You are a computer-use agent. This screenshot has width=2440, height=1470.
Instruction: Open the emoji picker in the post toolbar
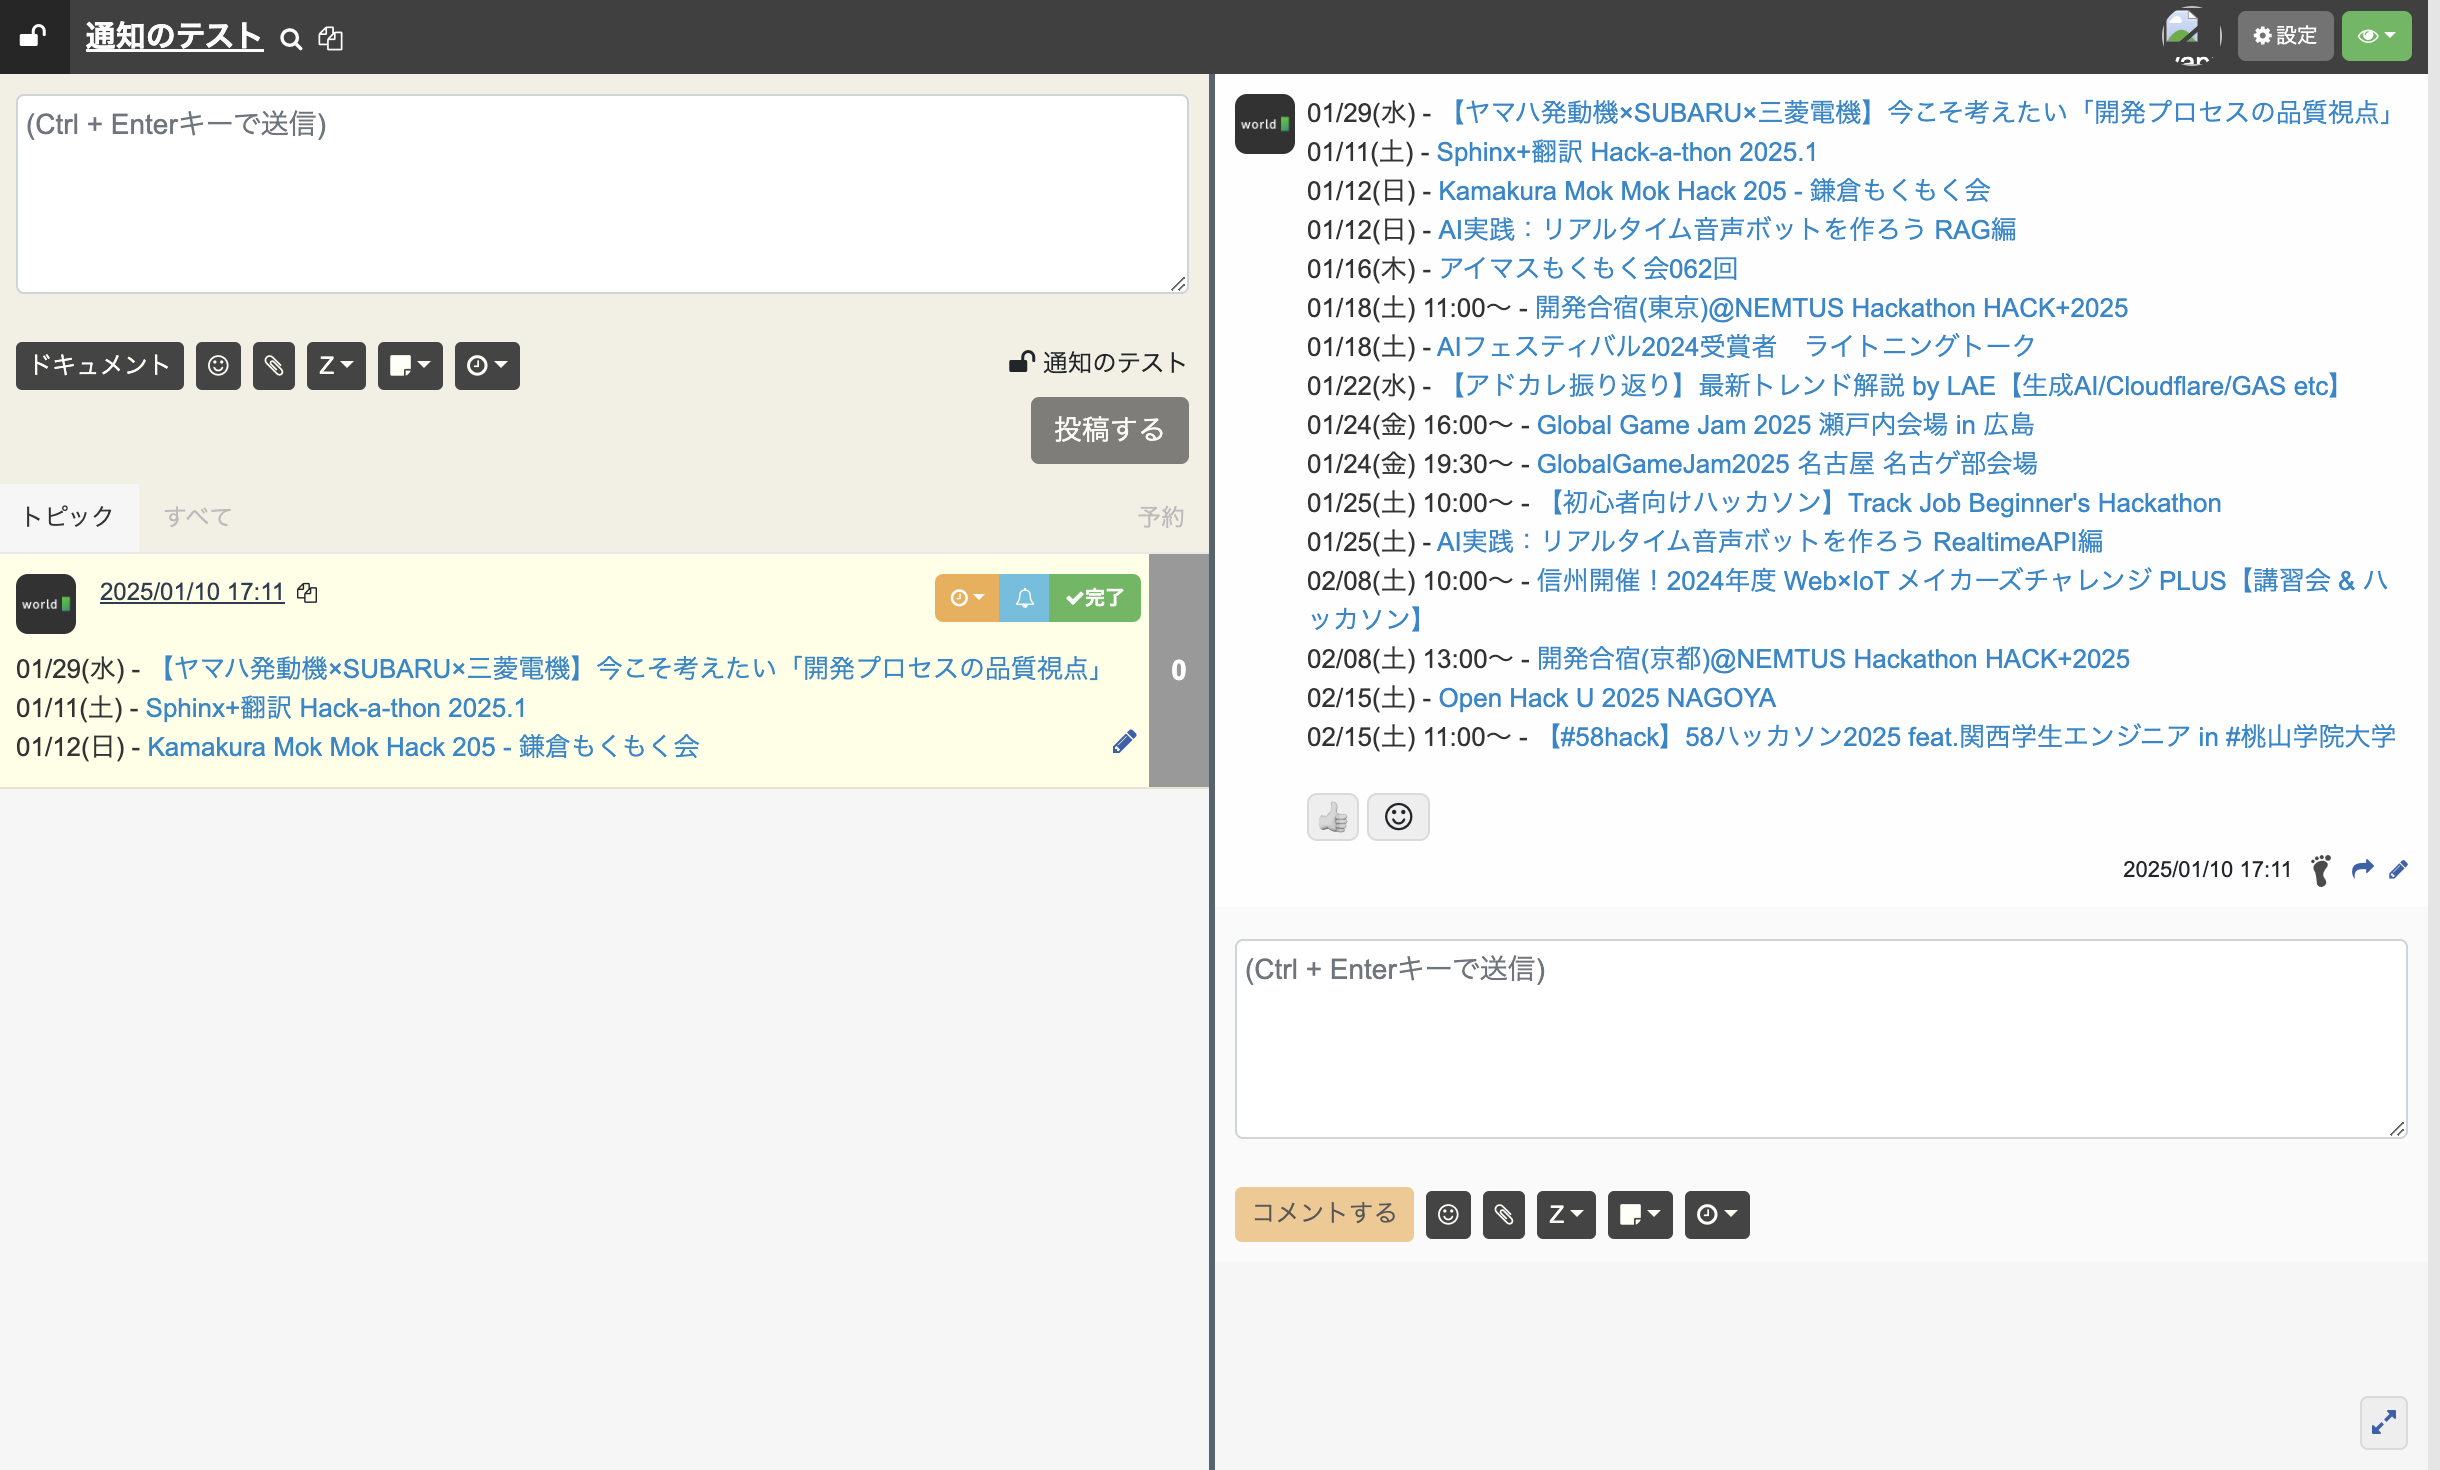pyautogui.click(x=218, y=366)
